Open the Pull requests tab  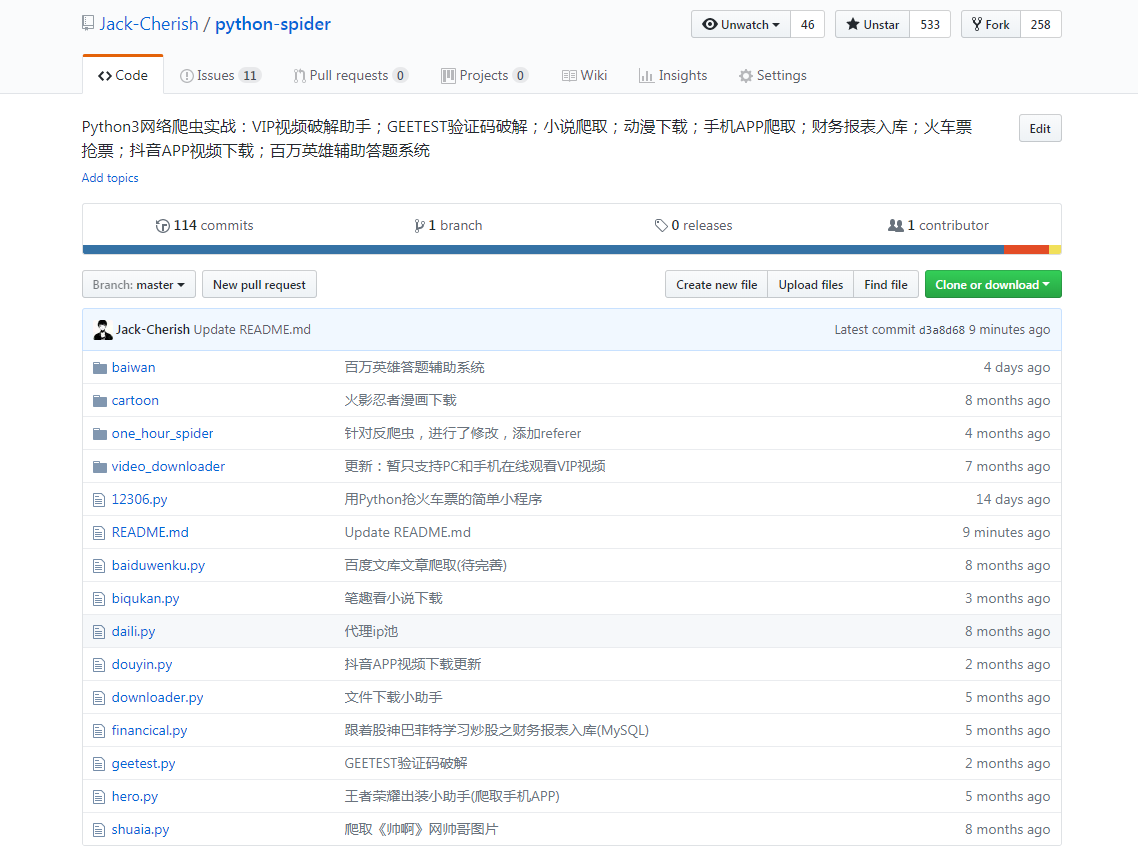click(351, 75)
